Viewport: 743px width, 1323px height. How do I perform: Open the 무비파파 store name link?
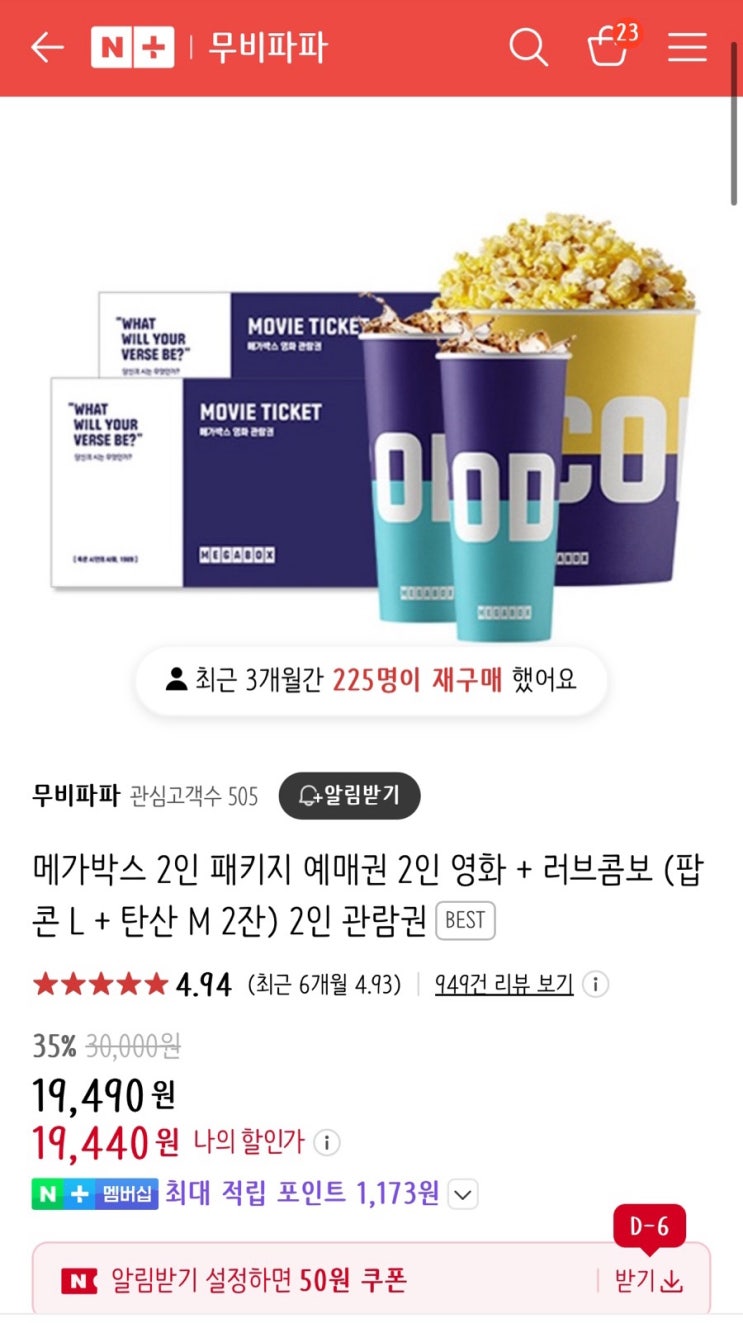pyautogui.click(x=75, y=795)
